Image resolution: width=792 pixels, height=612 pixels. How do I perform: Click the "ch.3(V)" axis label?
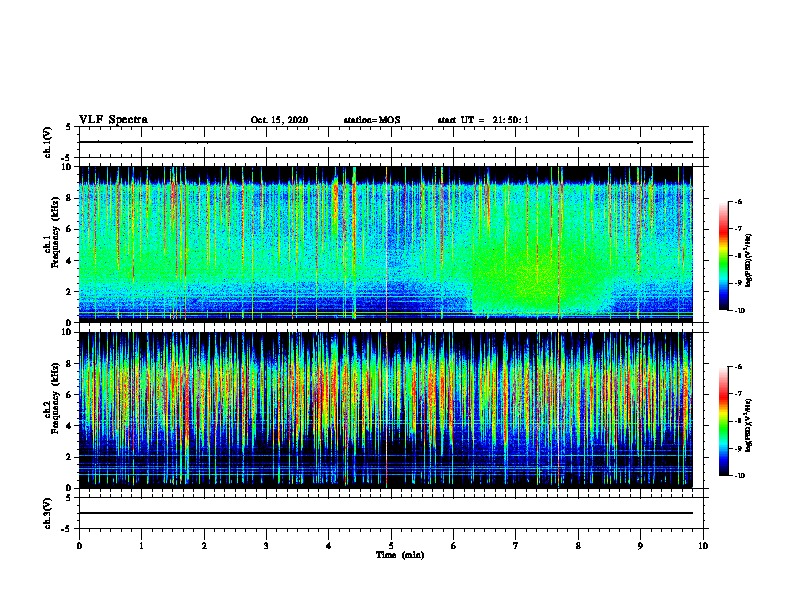click(47, 513)
